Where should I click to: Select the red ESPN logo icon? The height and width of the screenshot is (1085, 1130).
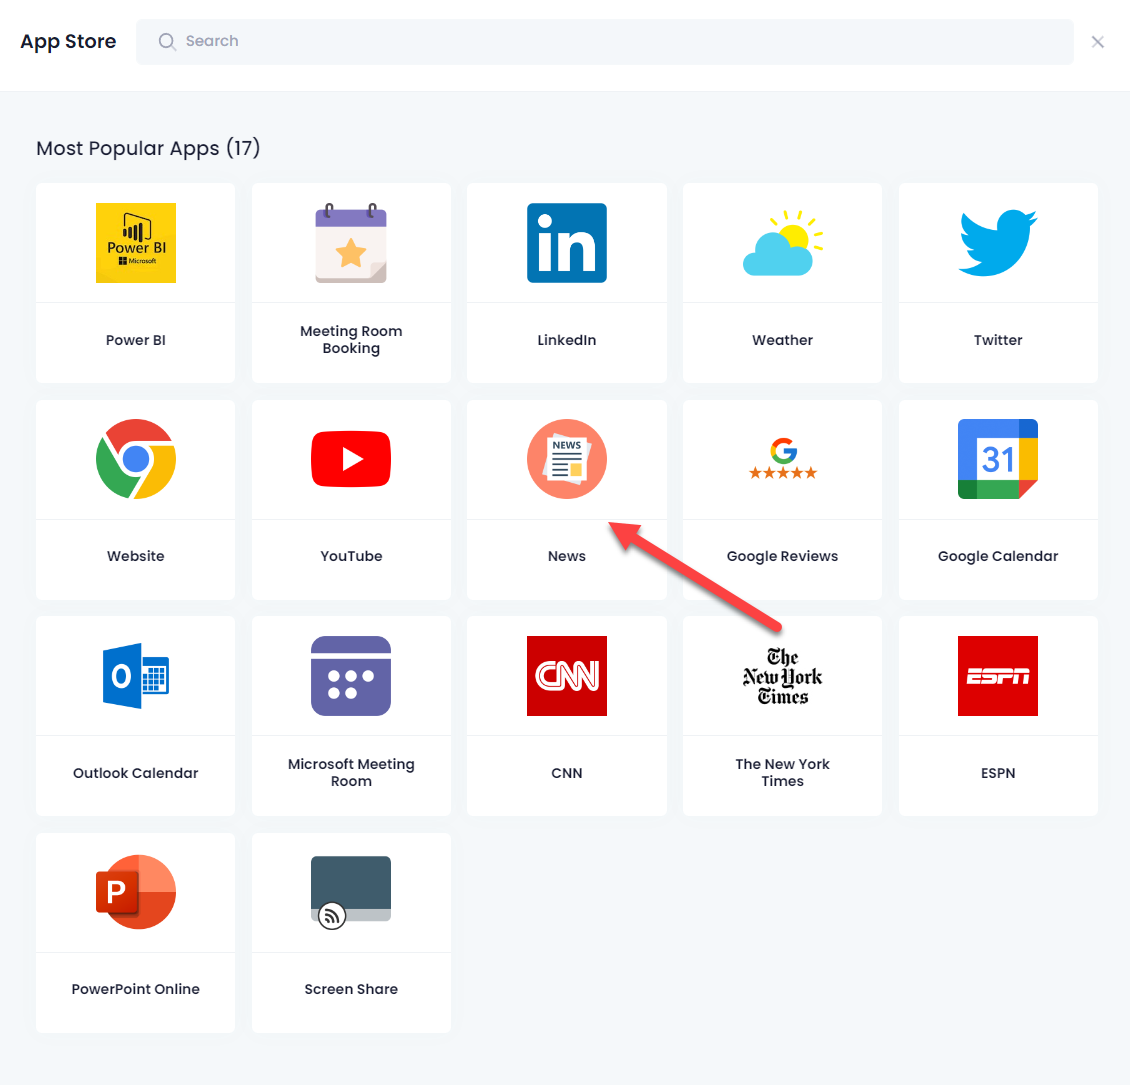[x=997, y=676]
